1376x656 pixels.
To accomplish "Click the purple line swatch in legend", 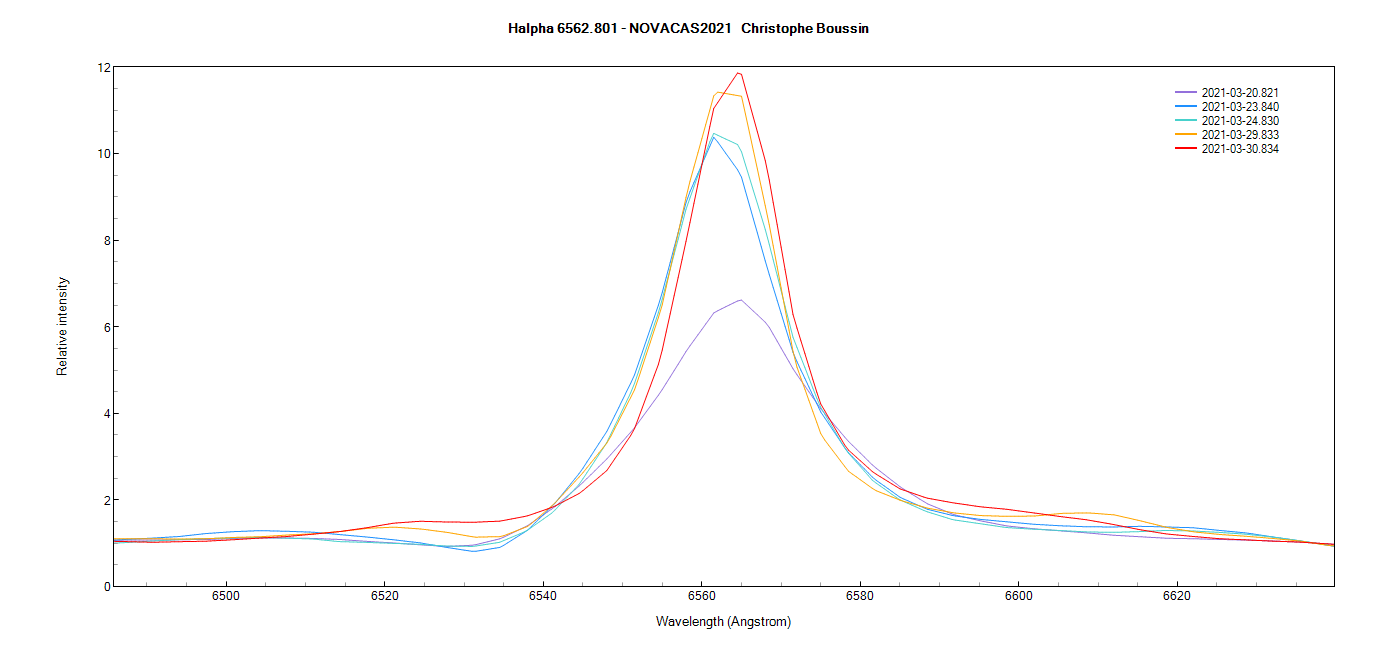I will tap(1186, 93).
